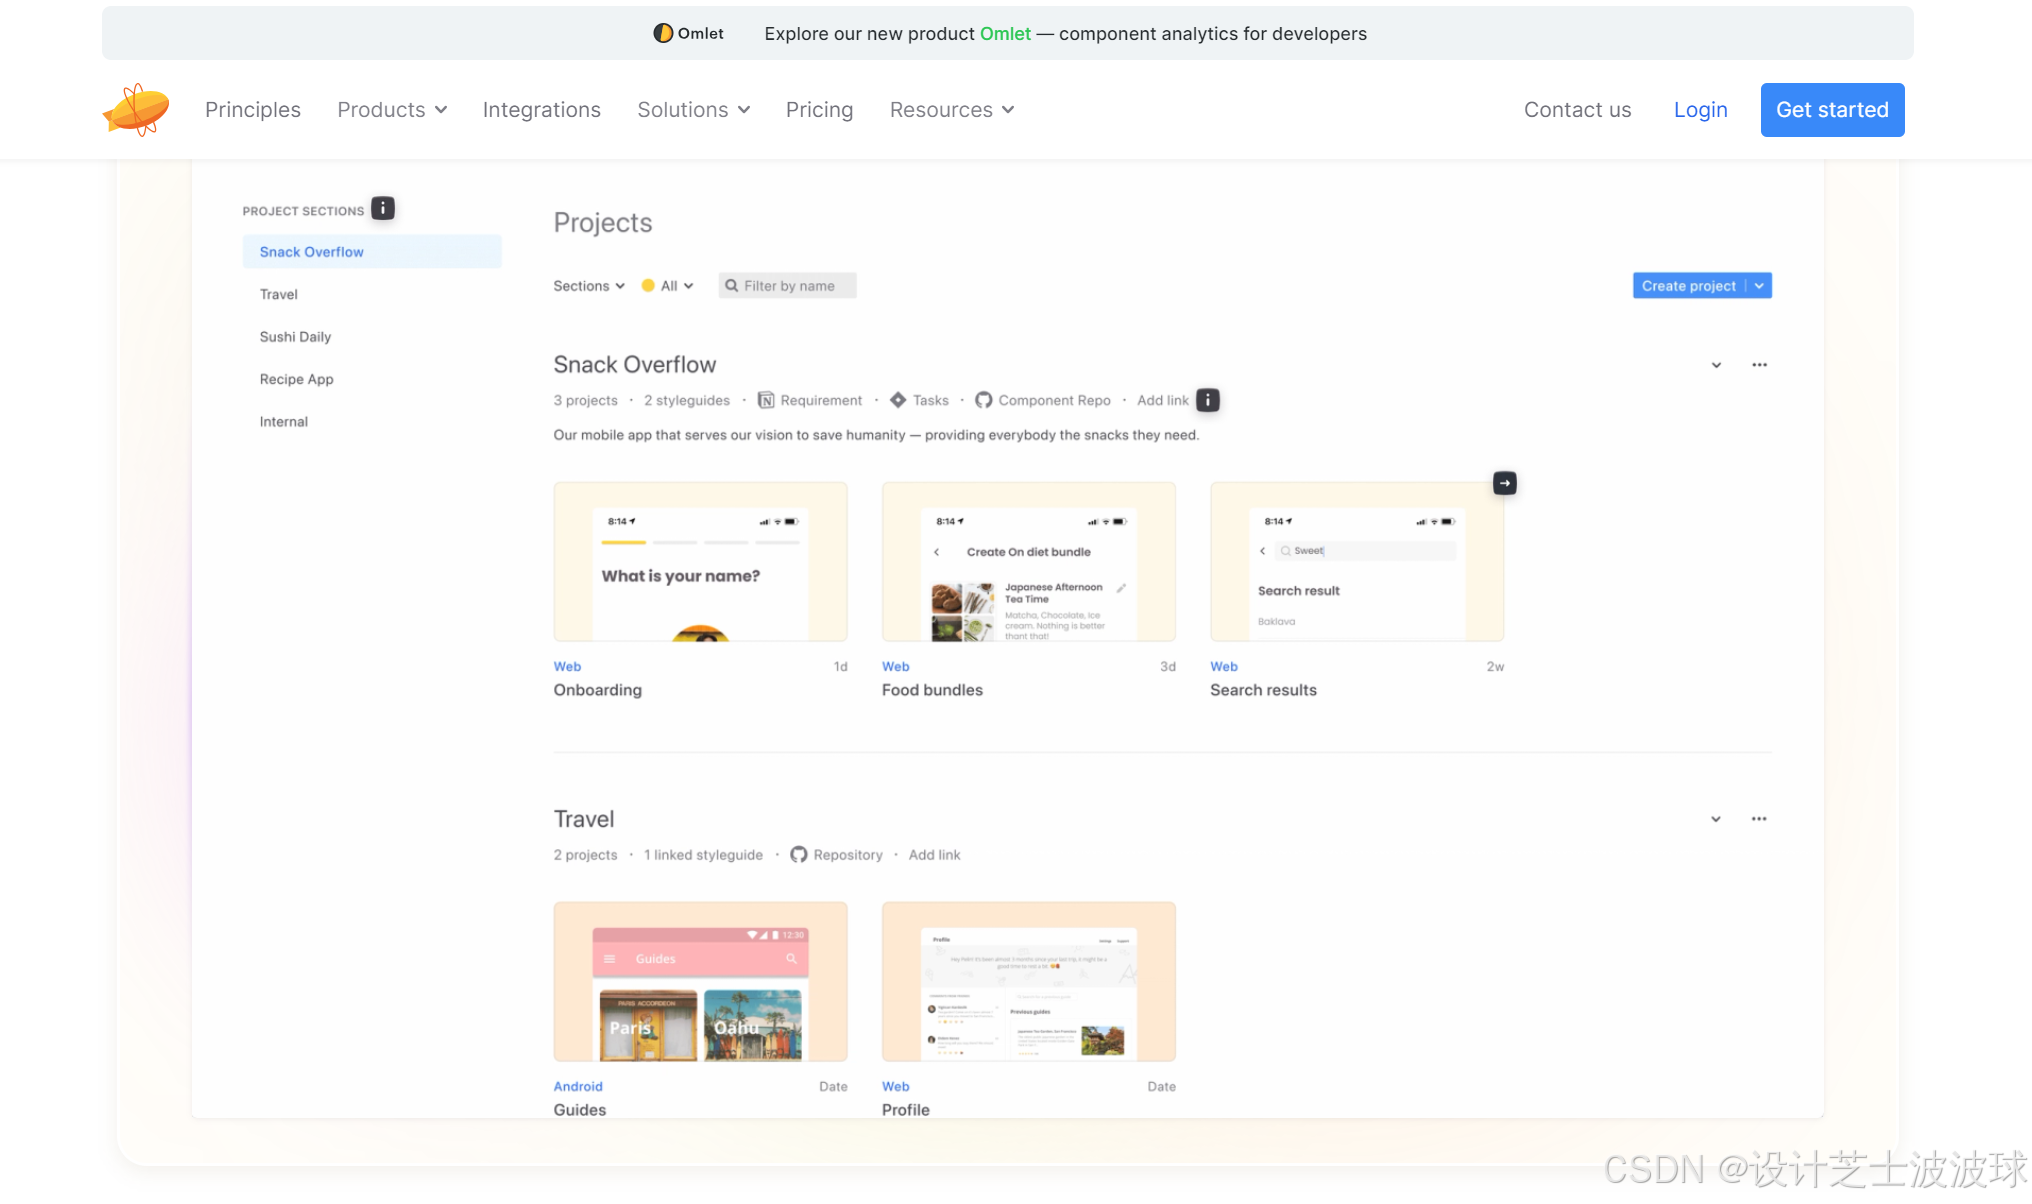Click the arrow icon on Search results thumbnail

click(x=1504, y=483)
